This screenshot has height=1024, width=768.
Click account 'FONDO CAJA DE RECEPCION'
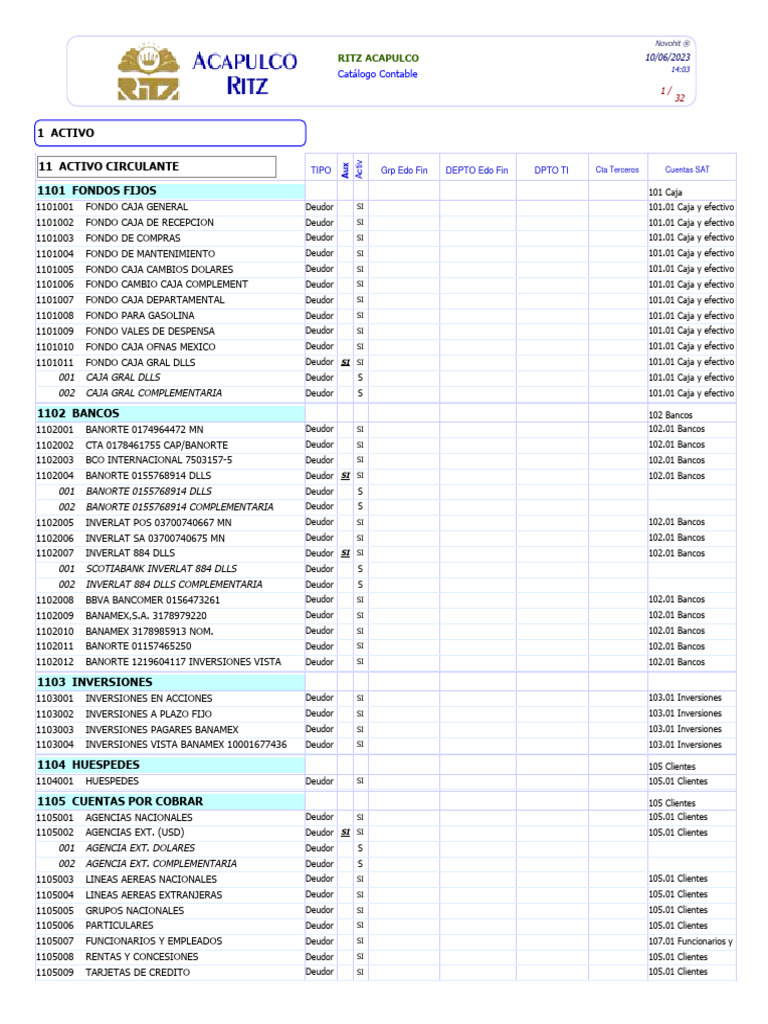click(150, 223)
